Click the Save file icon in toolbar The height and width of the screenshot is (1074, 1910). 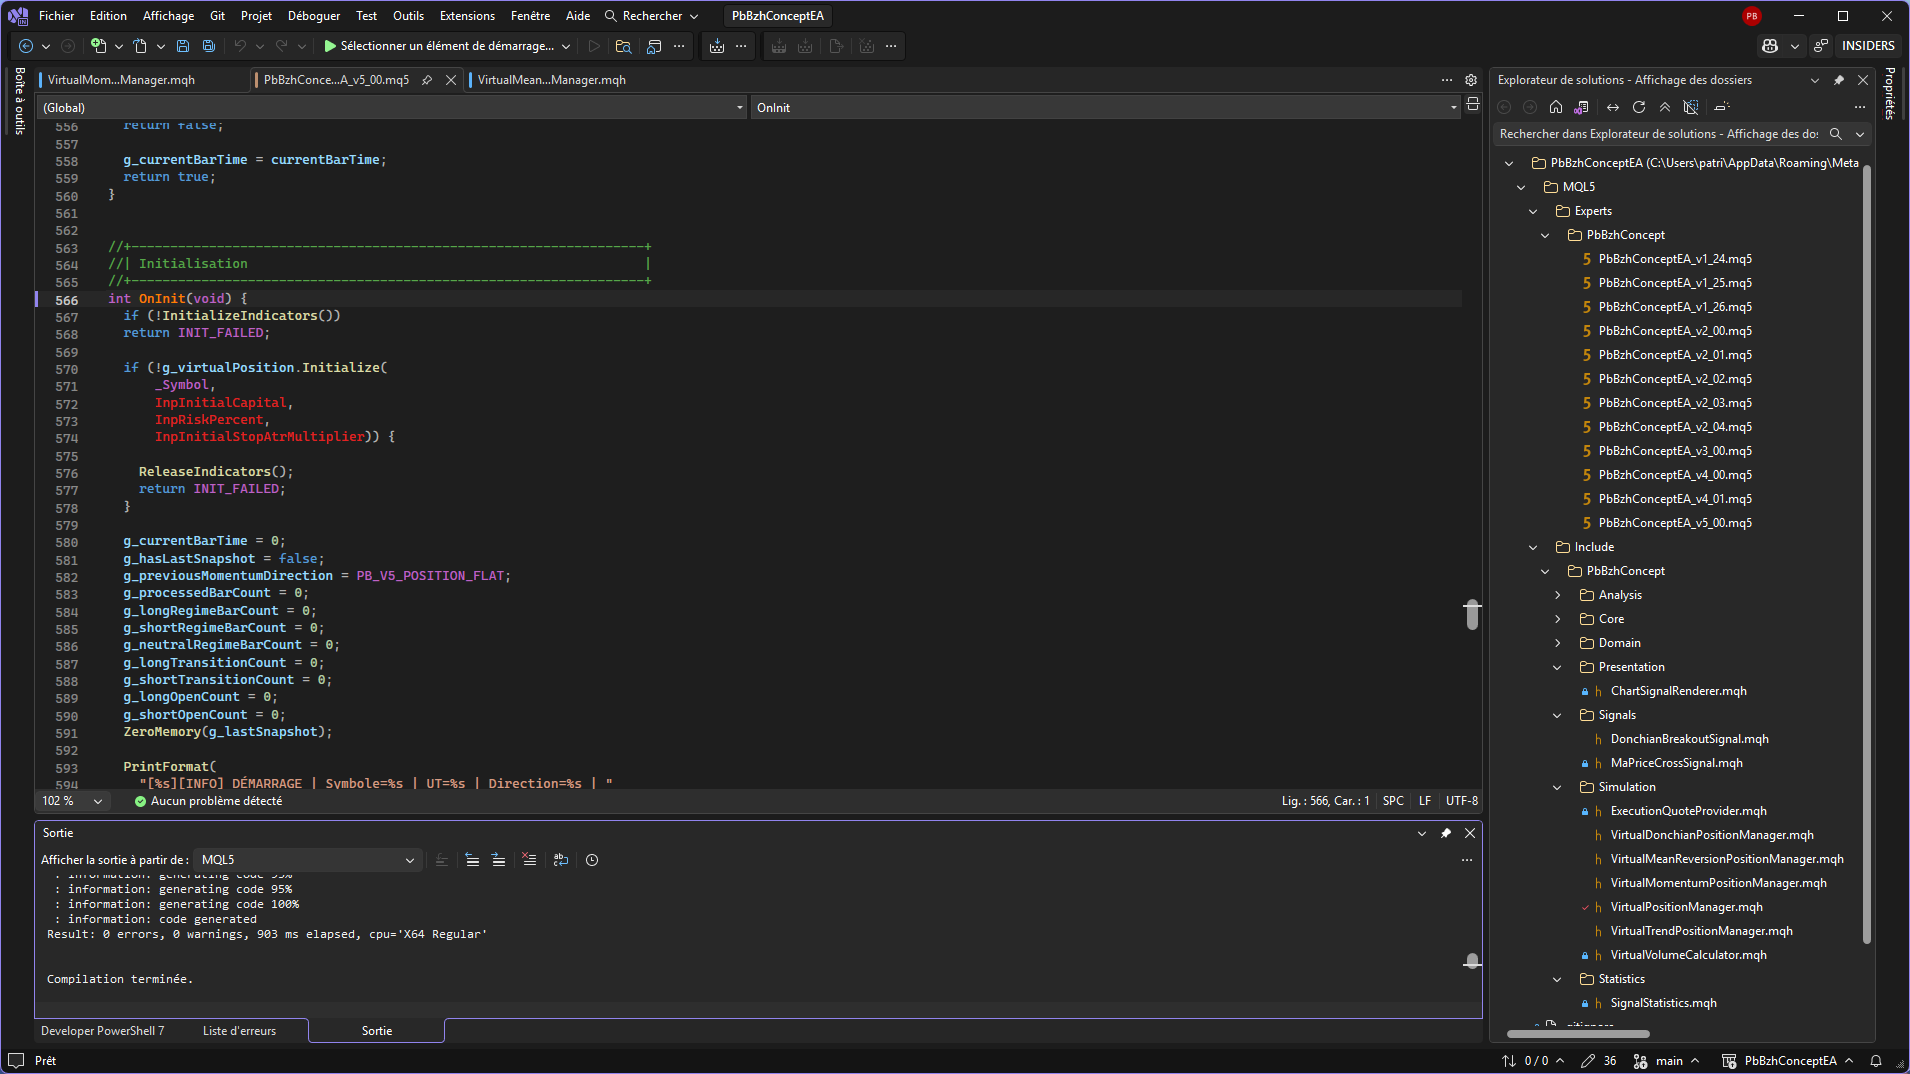click(183, 46)
